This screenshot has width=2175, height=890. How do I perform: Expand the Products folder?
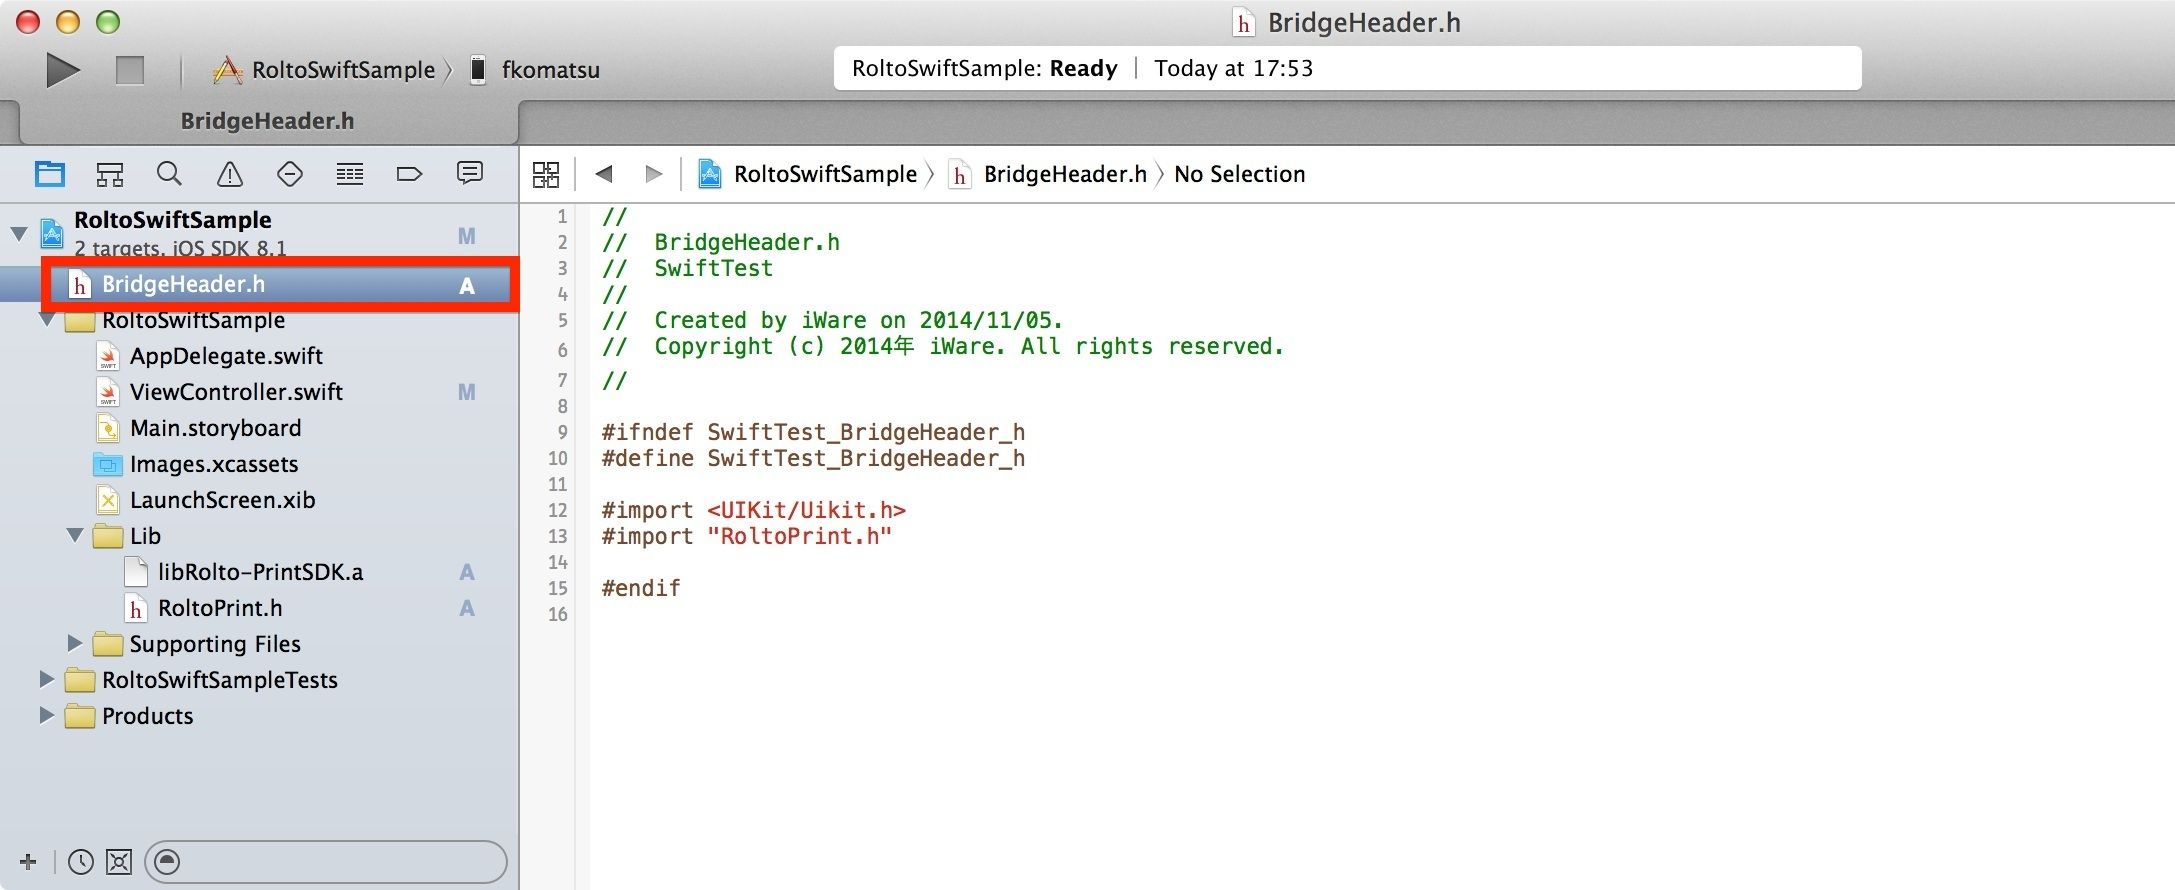pos(46,715)
